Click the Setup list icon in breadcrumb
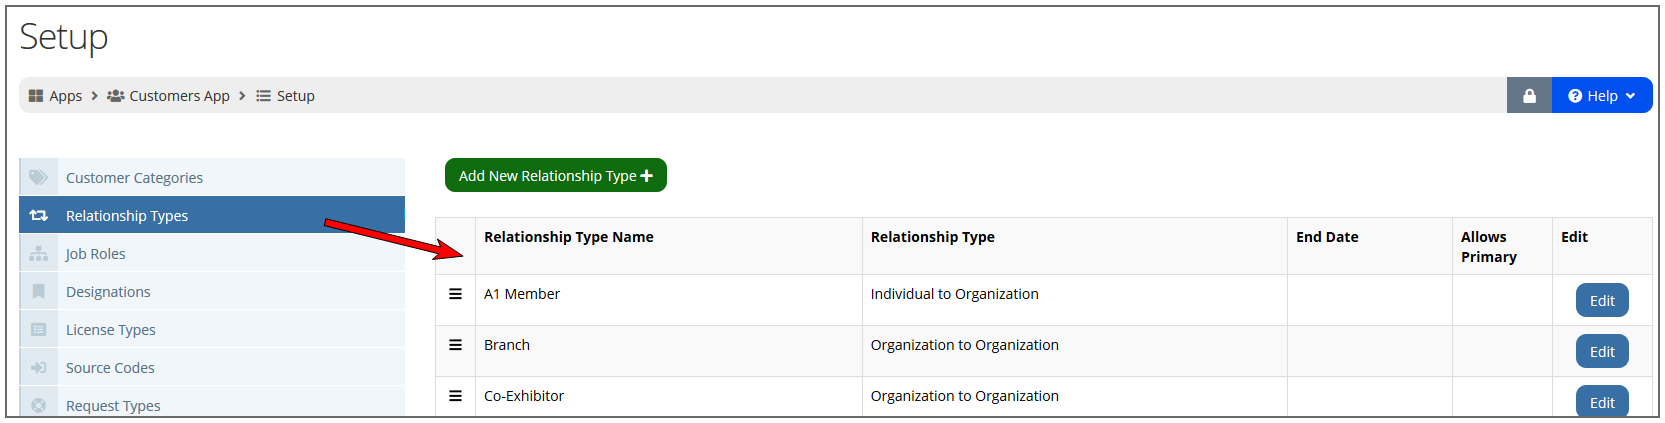 264,96
